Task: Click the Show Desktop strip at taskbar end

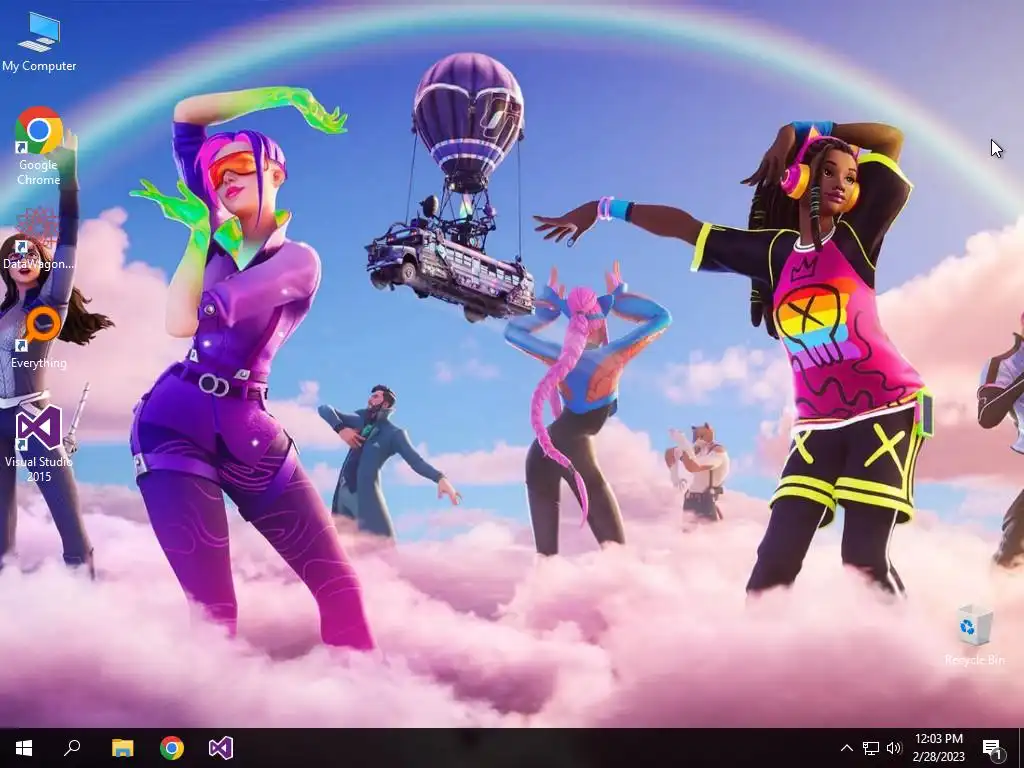Action: coord(1021,748)
